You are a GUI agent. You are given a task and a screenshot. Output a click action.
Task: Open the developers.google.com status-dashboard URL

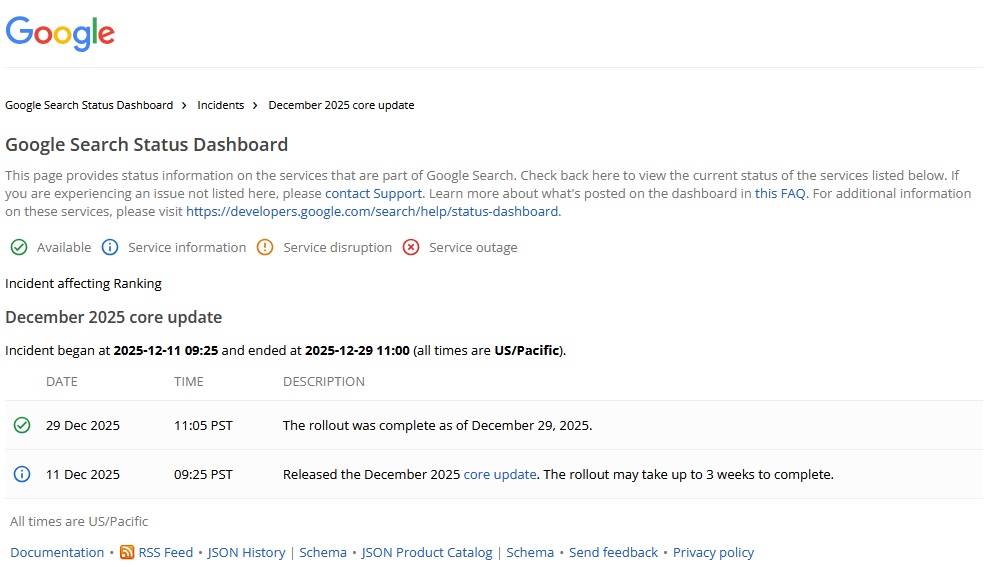372,211
